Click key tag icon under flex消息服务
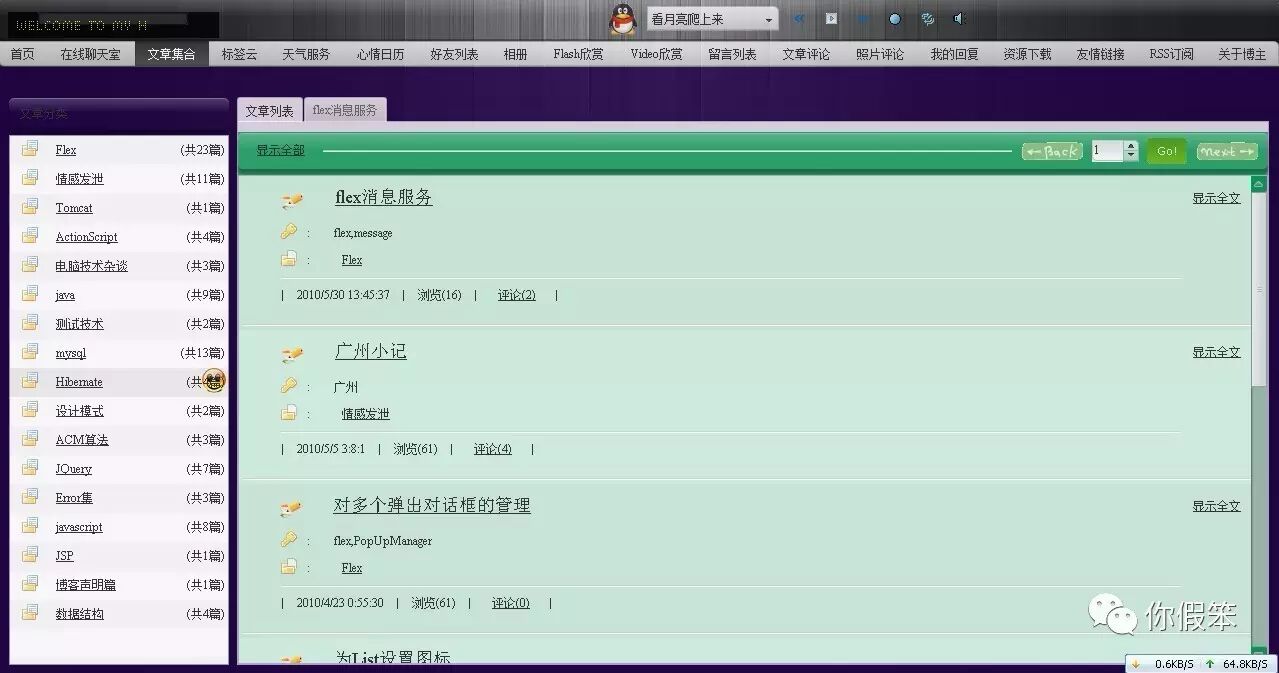This screenshot has height=673, width=1279. [x=289, y=232]
